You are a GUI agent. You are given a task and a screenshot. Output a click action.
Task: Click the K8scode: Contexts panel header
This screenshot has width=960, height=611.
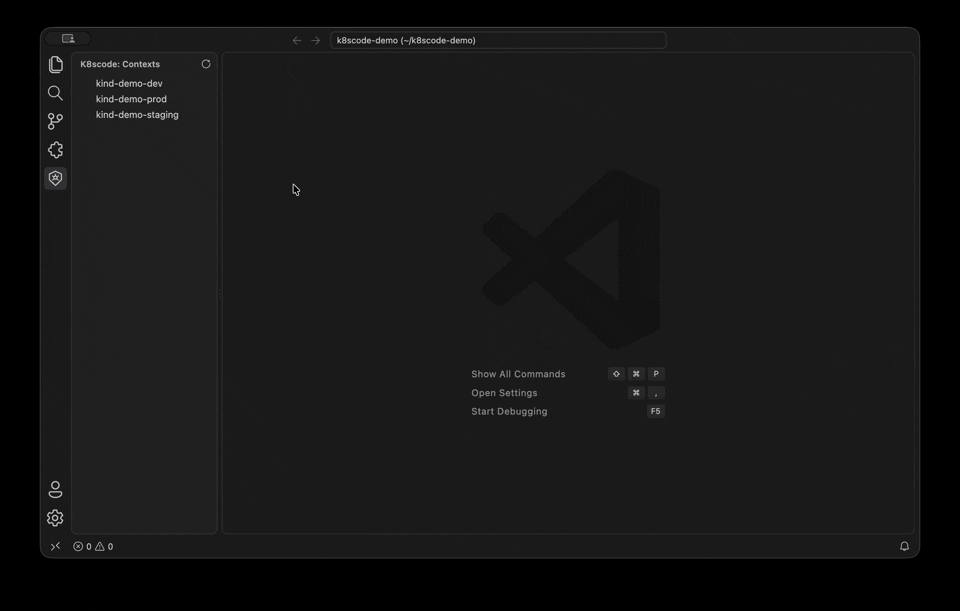pyautogui.click(x=120, y=64)
